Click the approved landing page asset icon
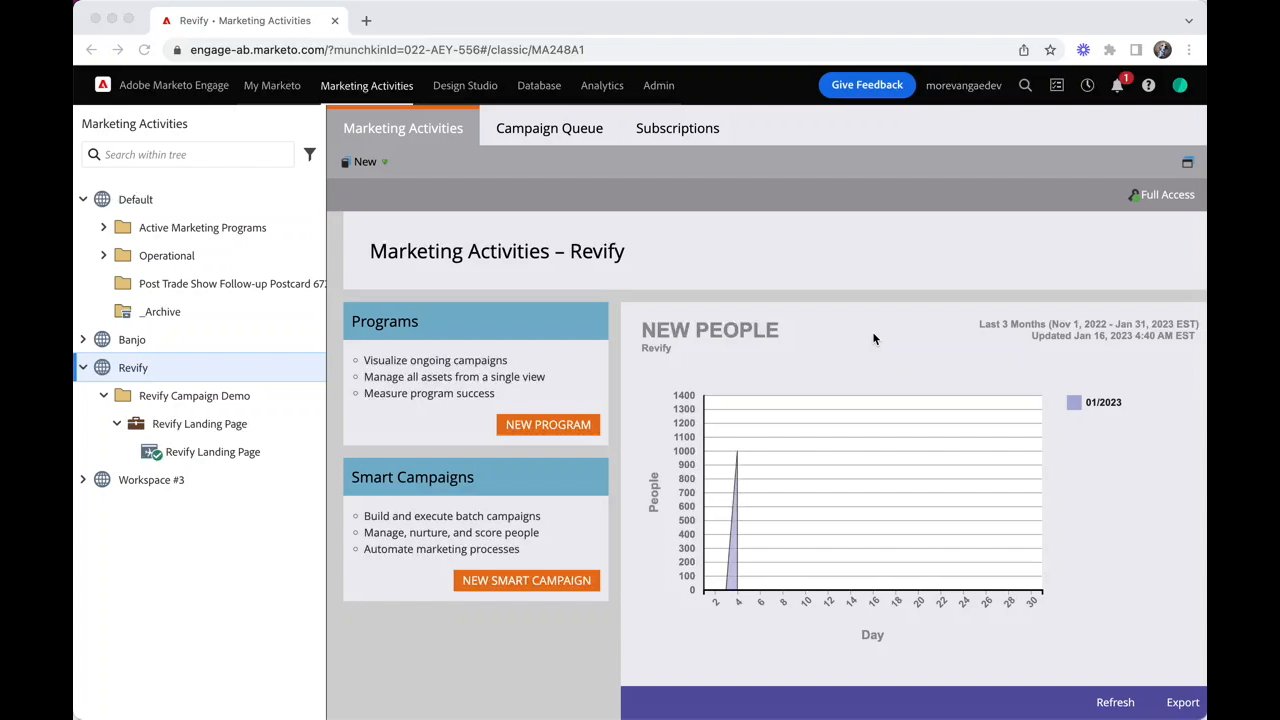 (151, 452)
